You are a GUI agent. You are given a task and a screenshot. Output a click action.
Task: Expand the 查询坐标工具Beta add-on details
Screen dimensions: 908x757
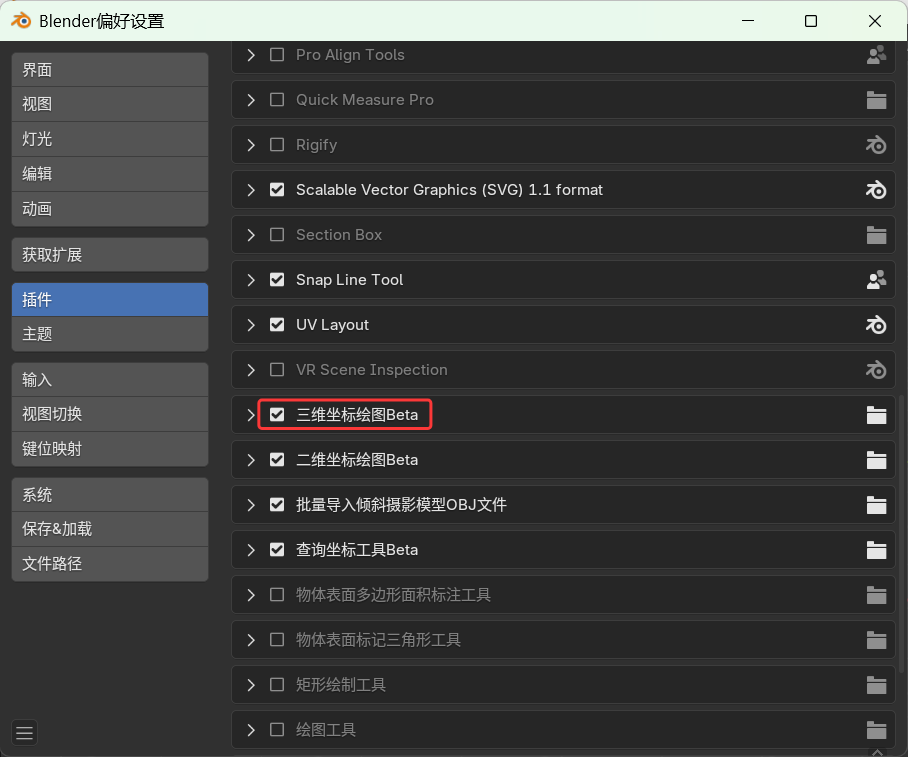251,550
